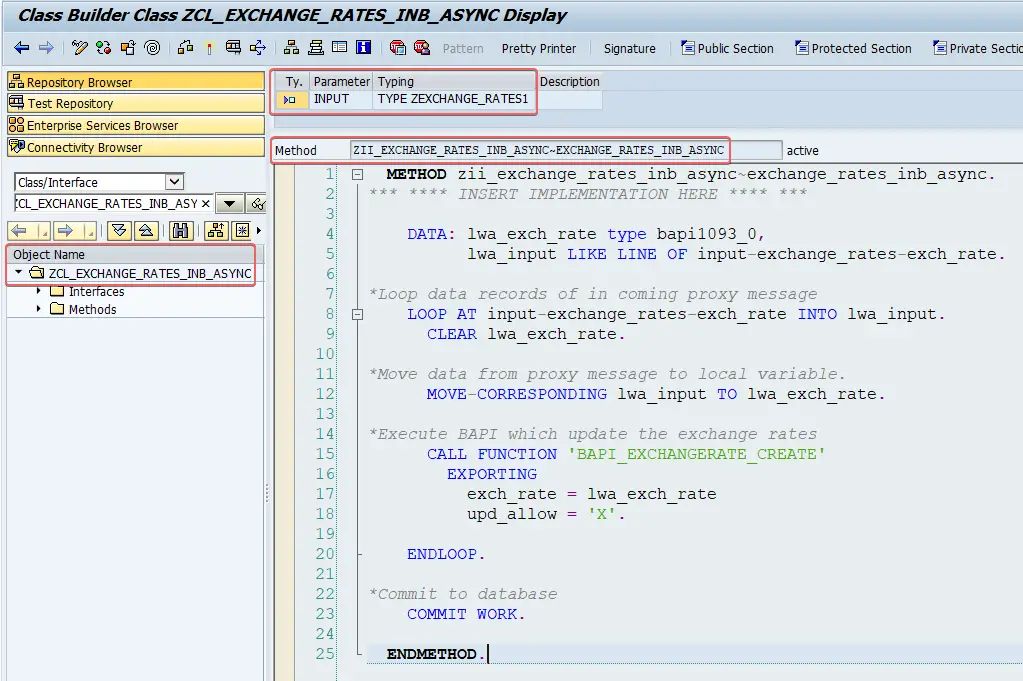
Task: Click the ENDLOOP statement on line 20
Action: click(446, 554)
